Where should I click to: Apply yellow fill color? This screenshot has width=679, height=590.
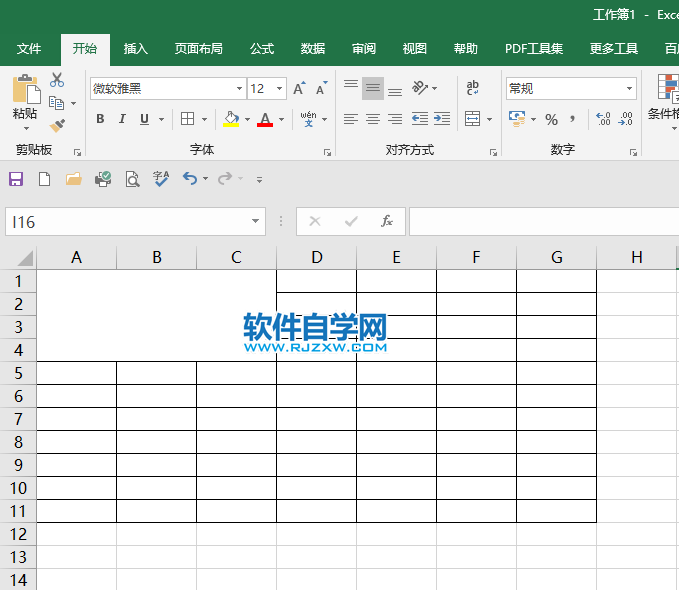(x=231, y=119)
